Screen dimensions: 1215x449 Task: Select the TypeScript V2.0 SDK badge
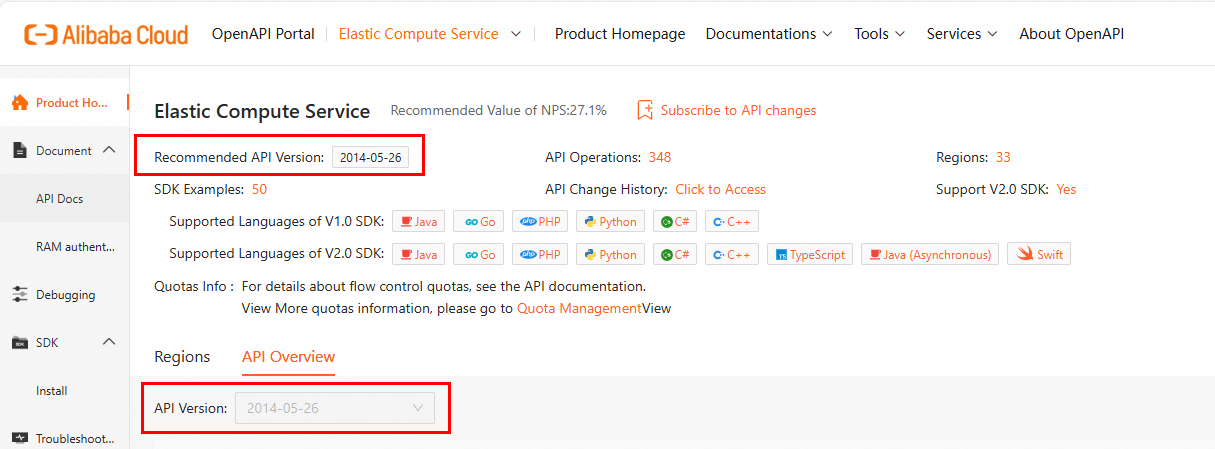coord(809,254)
